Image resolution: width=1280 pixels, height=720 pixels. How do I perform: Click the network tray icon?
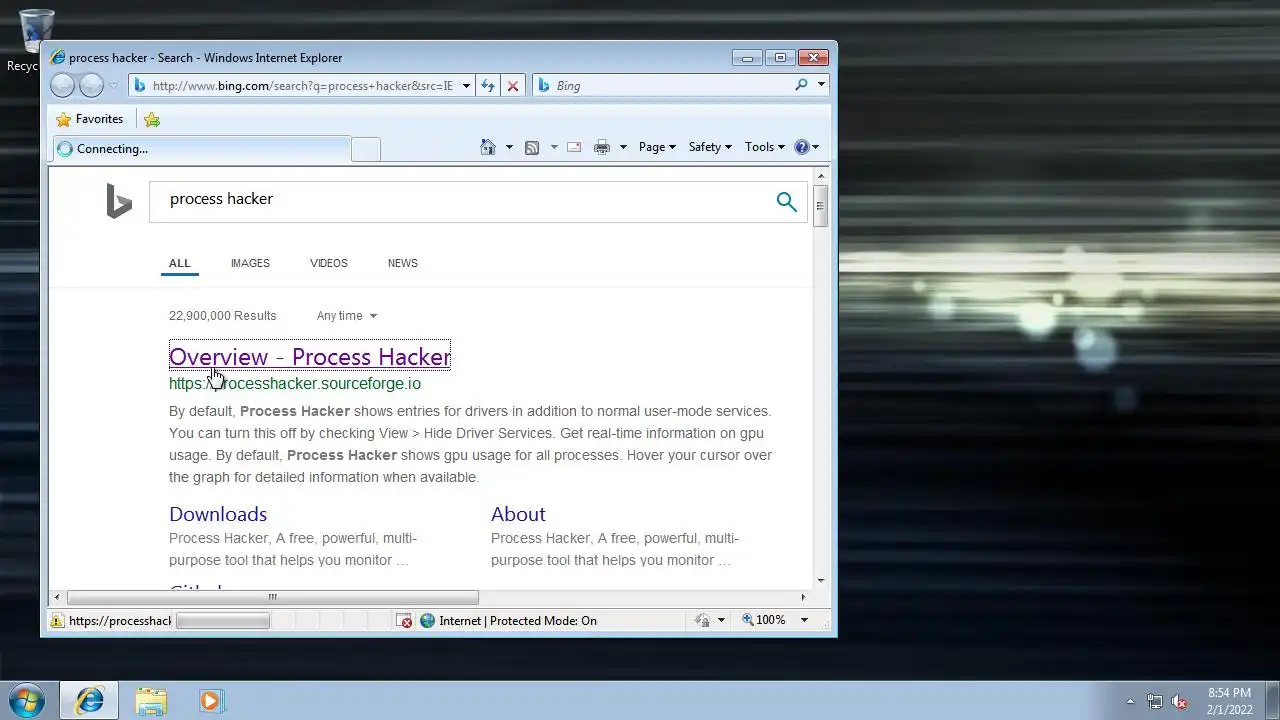[x=1155, y=701]
